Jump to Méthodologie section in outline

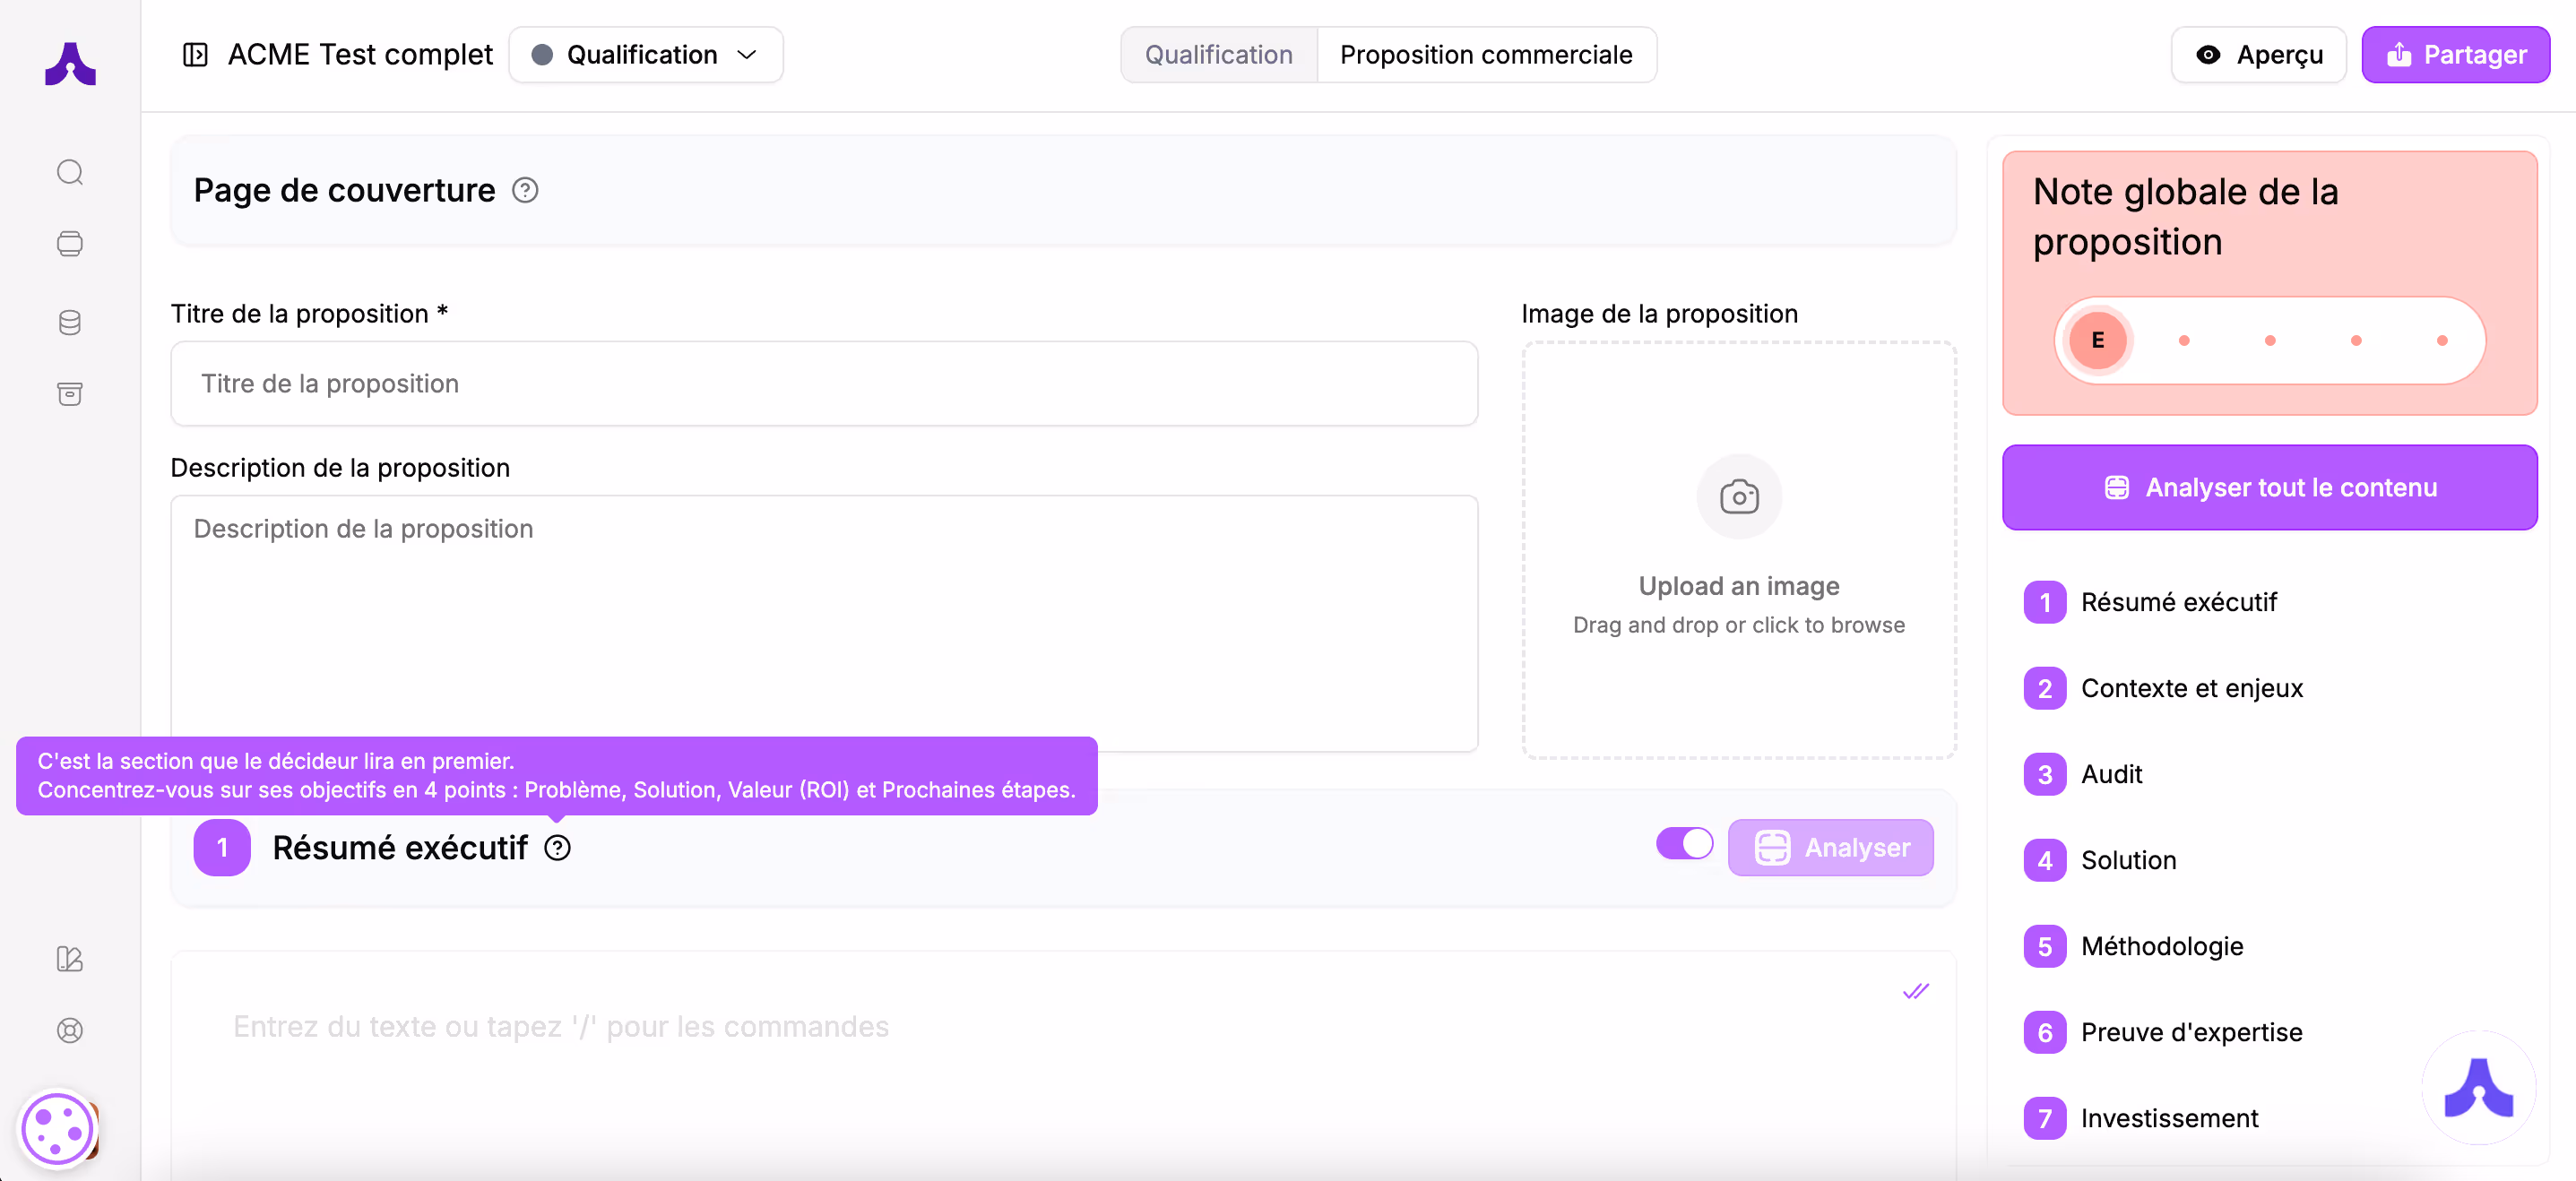point(2161,946)
